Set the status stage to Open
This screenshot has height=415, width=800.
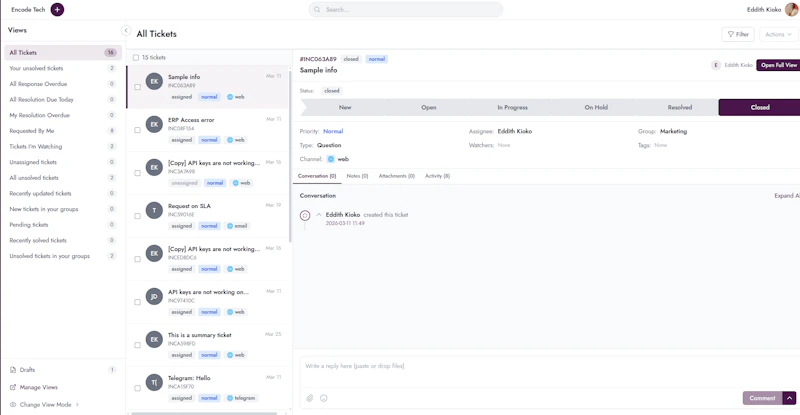point(429,107)
